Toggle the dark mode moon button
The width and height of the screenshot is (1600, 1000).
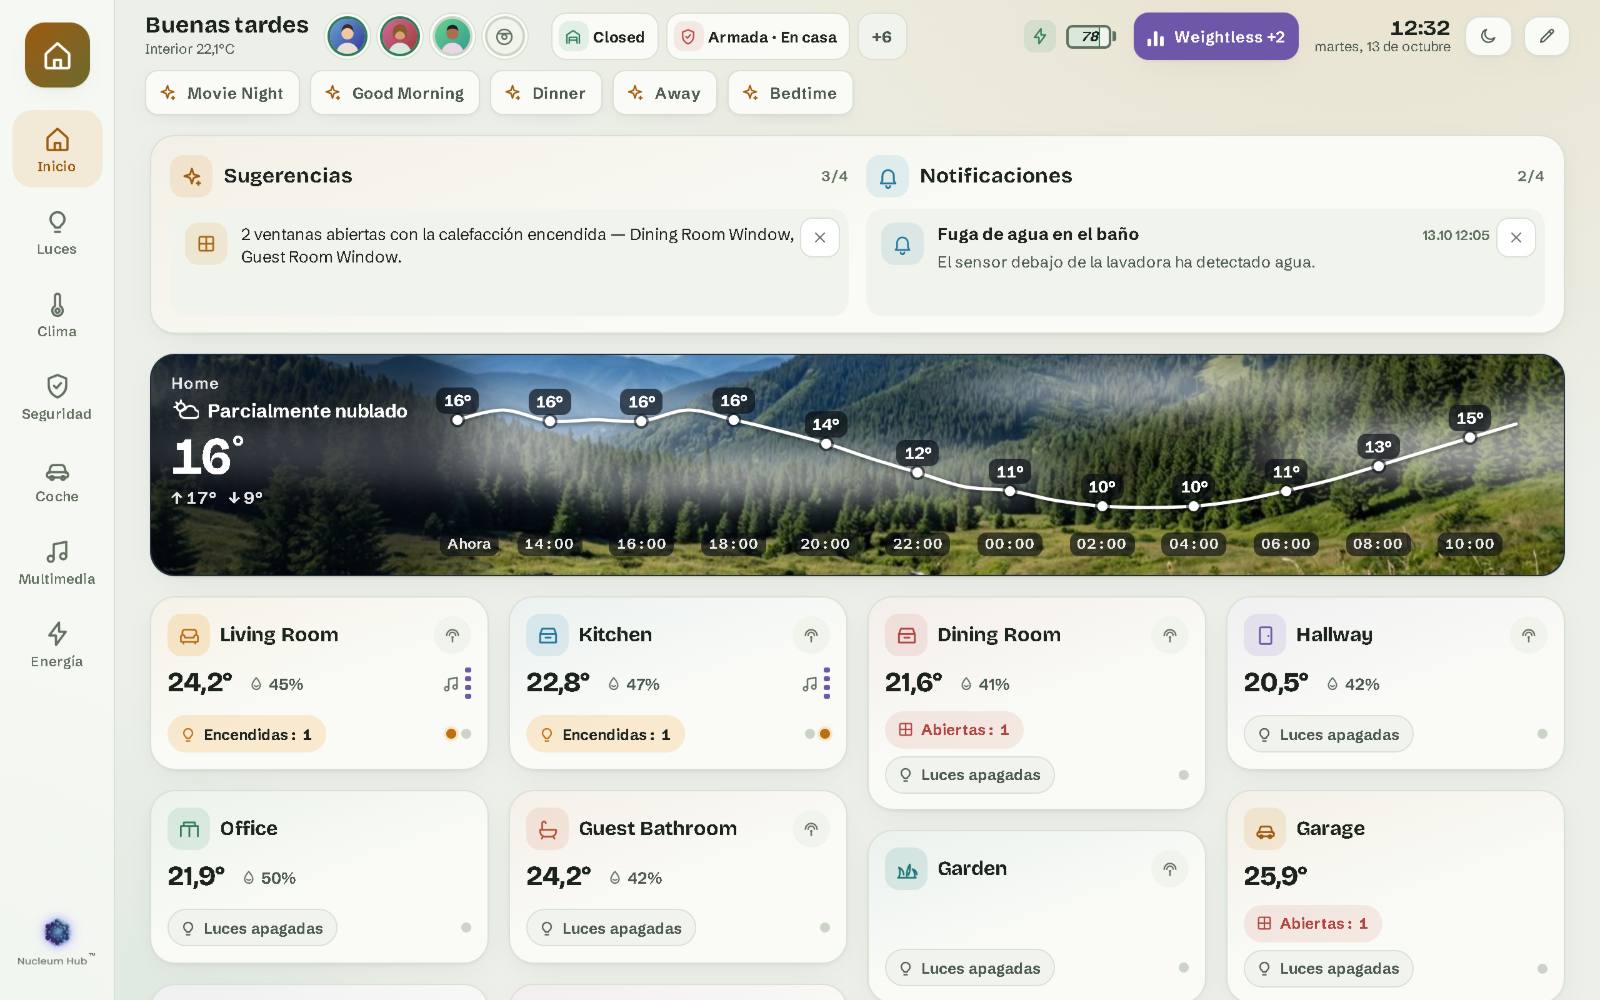tap(1488, 37)
